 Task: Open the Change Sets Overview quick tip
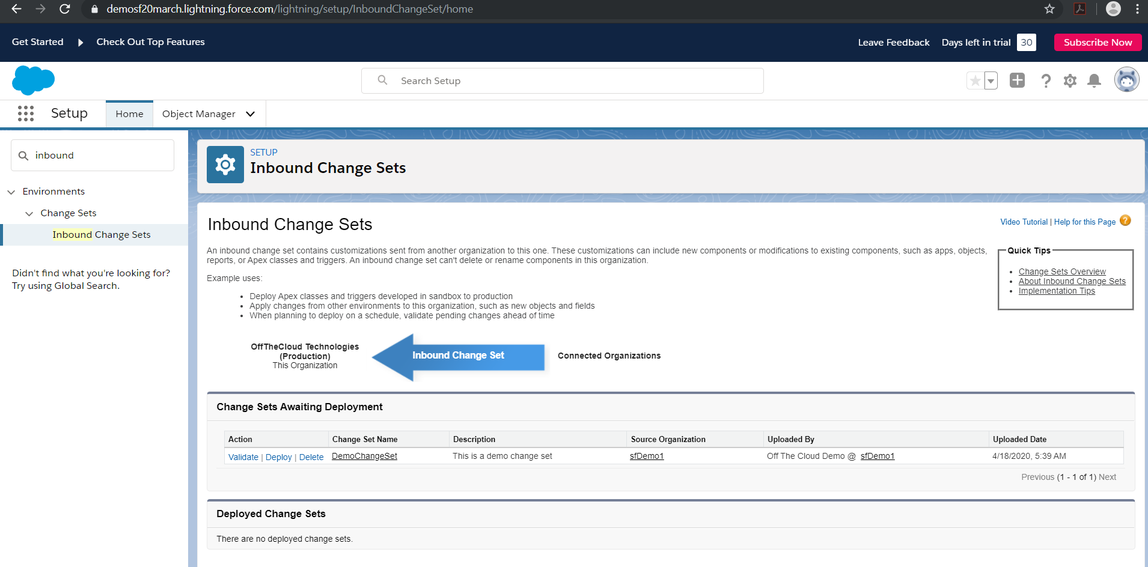tap(1062, 272)
